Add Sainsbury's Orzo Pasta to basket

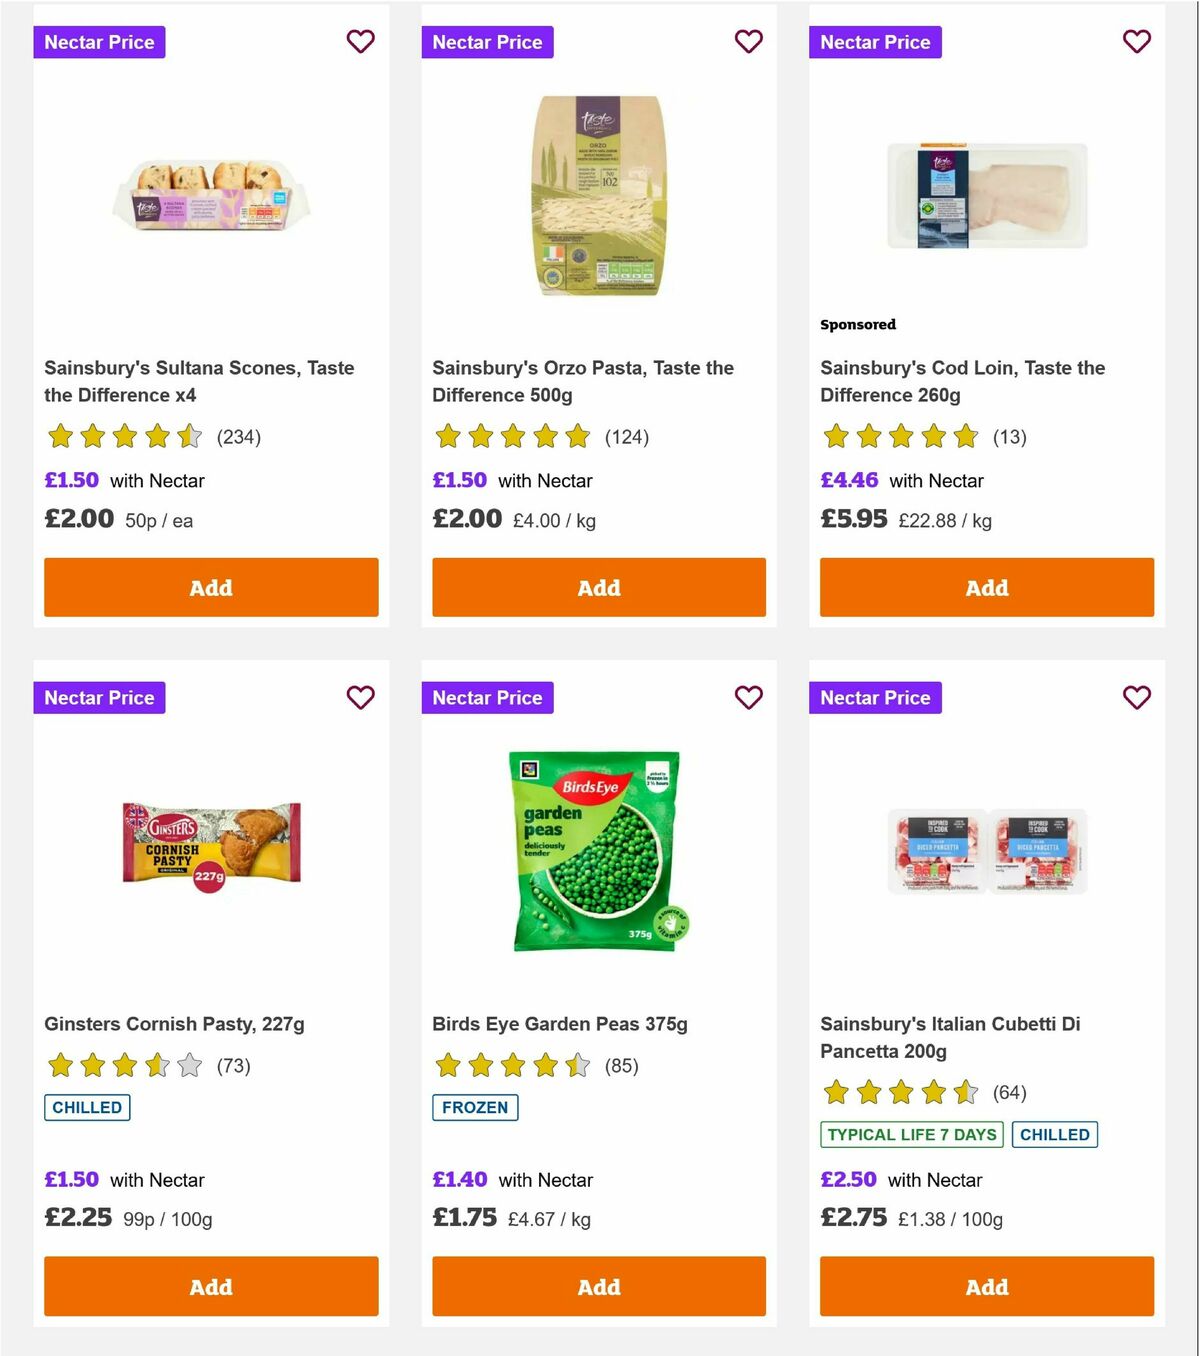(598, 587)
